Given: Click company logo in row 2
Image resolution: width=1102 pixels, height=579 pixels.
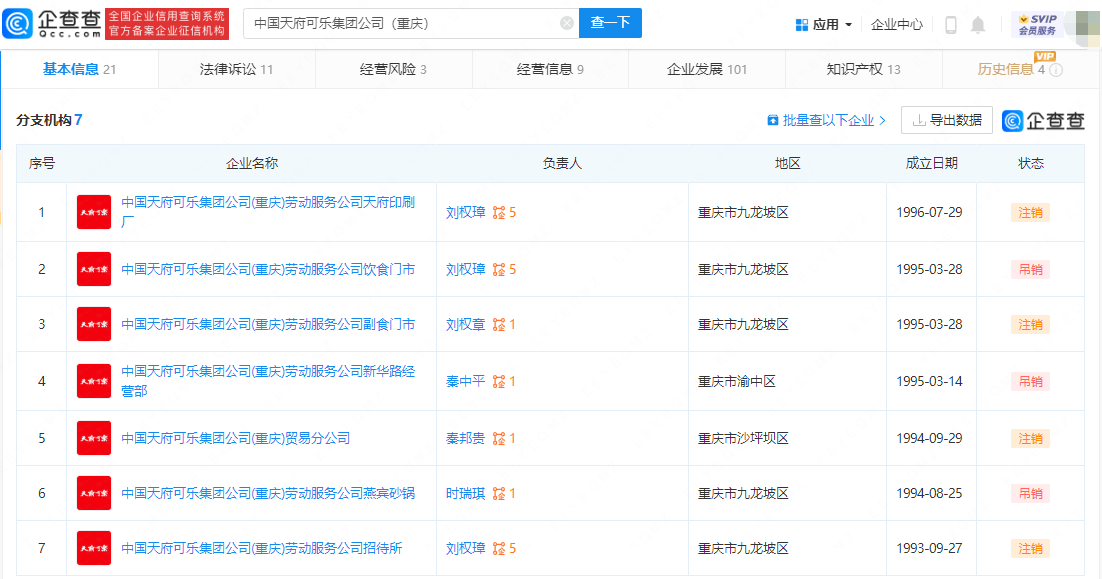Looking at the screenshot, I should click(93, 269).
